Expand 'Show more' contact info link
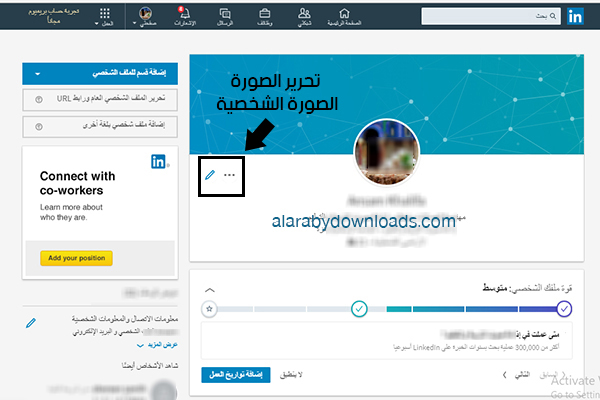 click(157, 345)
